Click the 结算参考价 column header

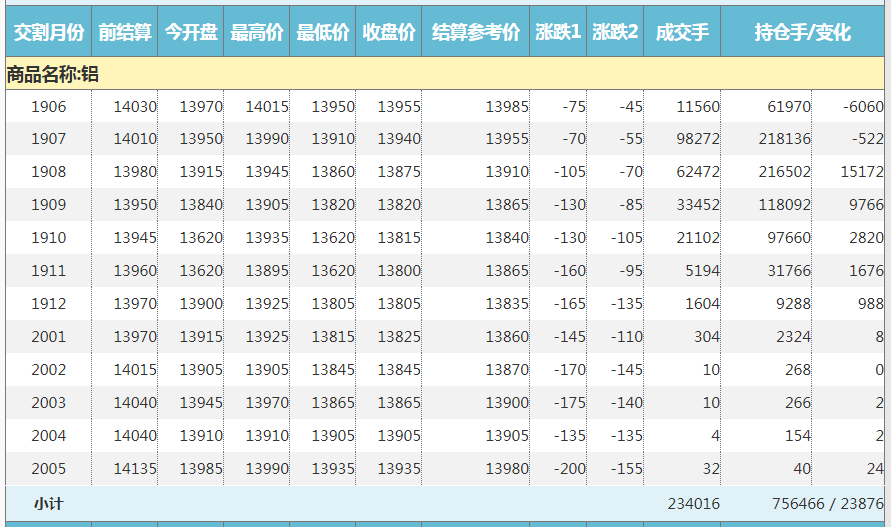pyautogui.click(x=476, y=33)
